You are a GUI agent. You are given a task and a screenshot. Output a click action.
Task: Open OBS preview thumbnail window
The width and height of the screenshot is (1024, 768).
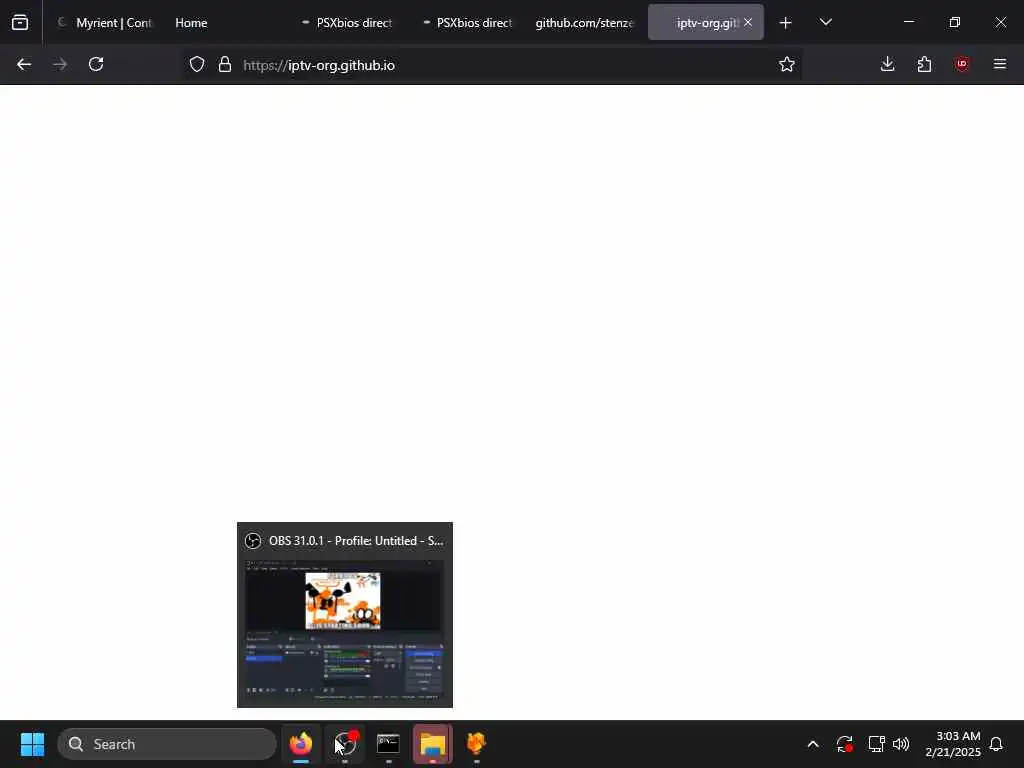point(345,615)
